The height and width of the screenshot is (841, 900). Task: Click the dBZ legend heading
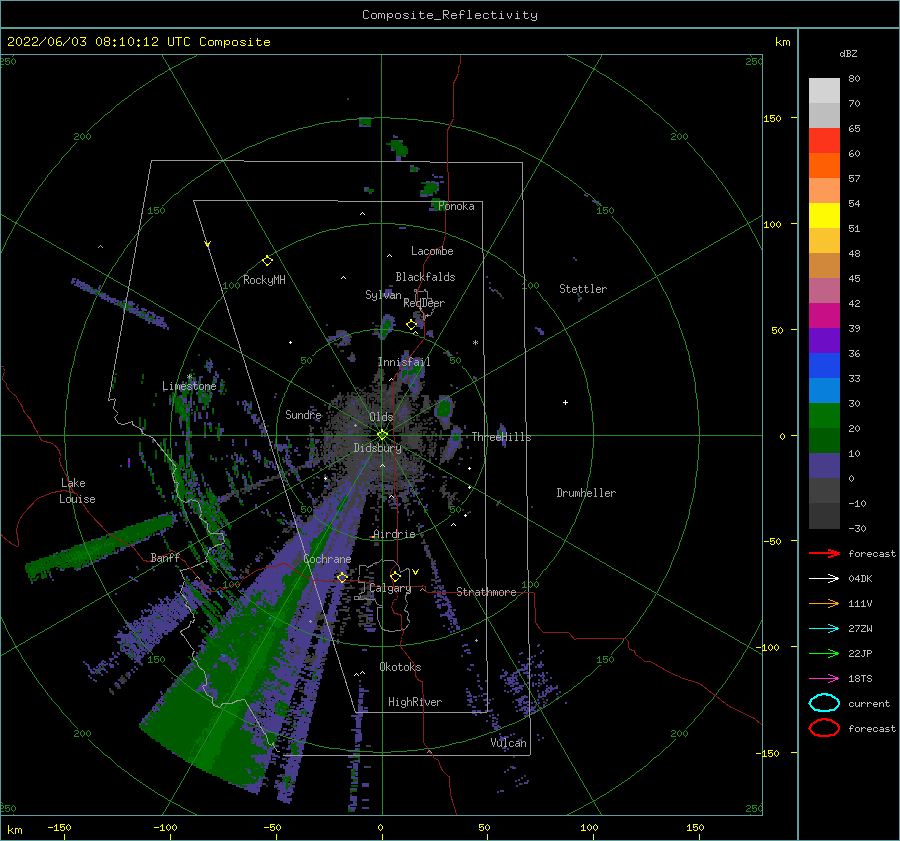[x=848, y=54]
